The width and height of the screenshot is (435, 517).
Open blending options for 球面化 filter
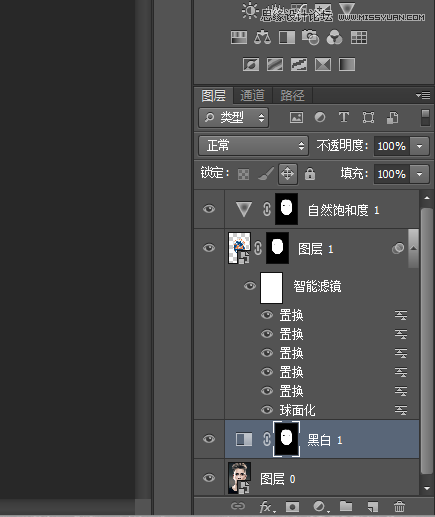pyautogui.click(x=401, y=410)
